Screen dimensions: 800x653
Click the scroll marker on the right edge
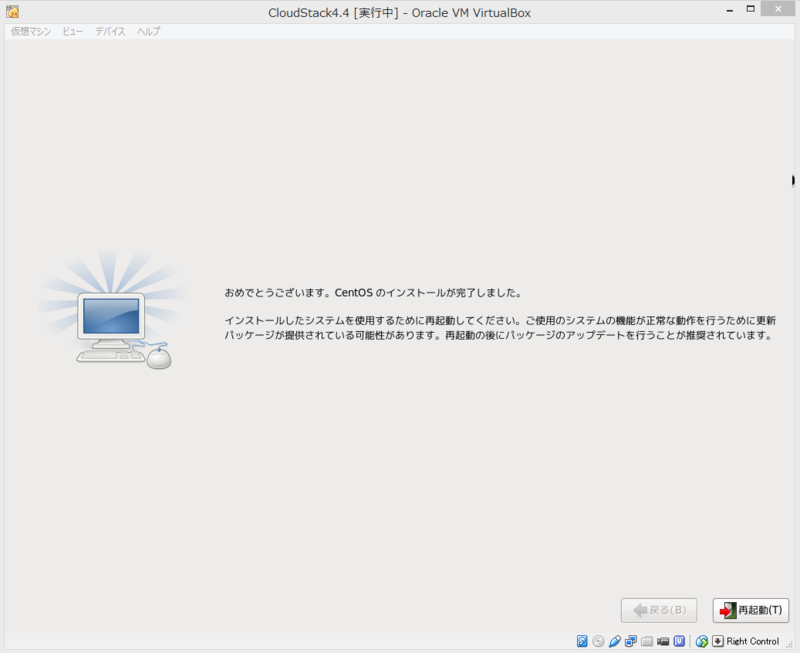coord(794,182)
